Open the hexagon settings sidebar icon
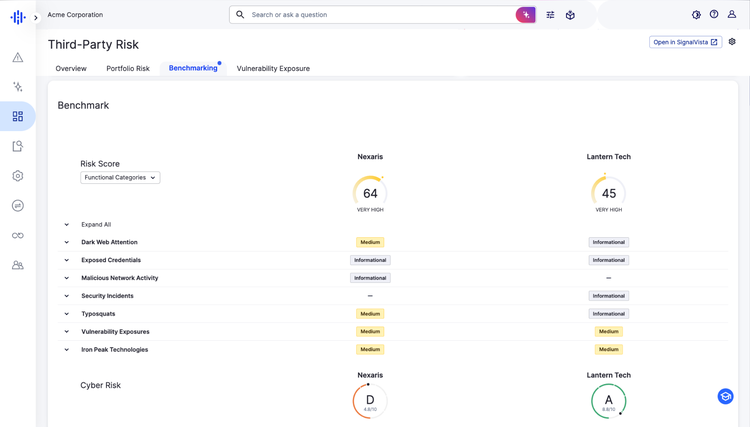The width and height of the screenshot is (750, 427). coord(18,175)
